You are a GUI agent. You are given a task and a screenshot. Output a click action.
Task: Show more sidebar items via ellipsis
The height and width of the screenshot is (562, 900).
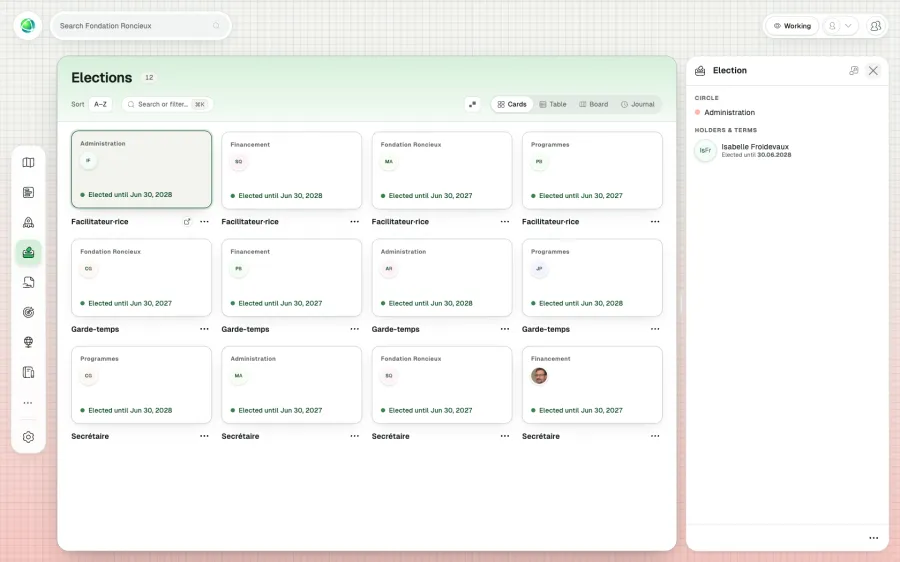[28, 403]
